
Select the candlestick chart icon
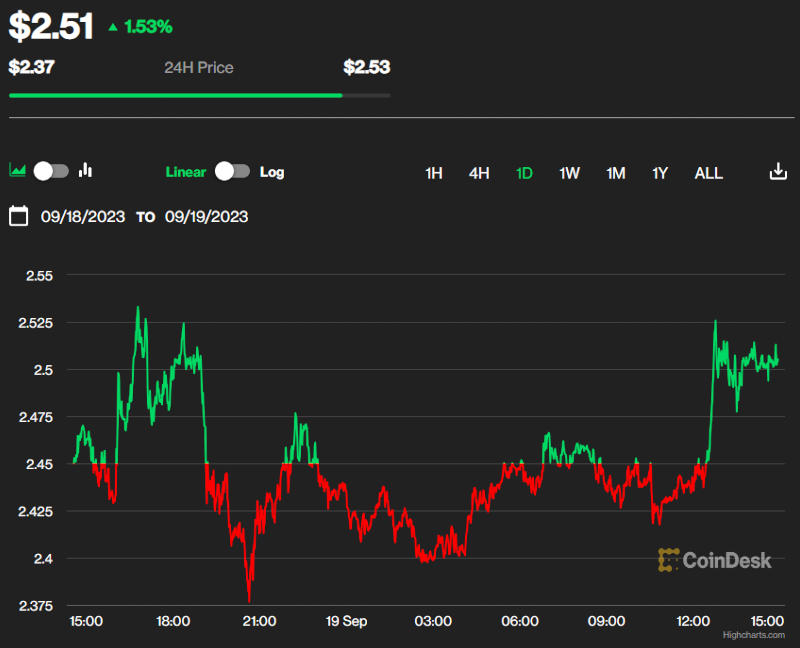click(x=85, y=171)
